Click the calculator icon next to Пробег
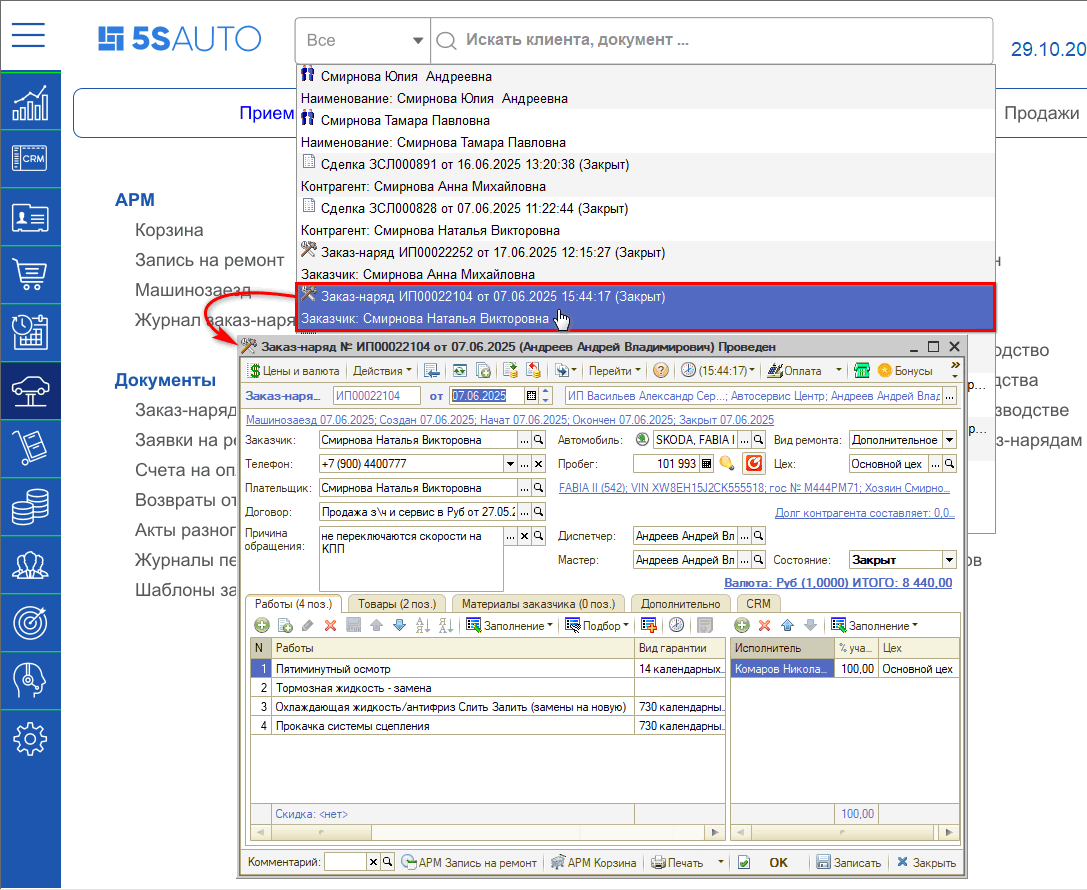 [707, 464]
